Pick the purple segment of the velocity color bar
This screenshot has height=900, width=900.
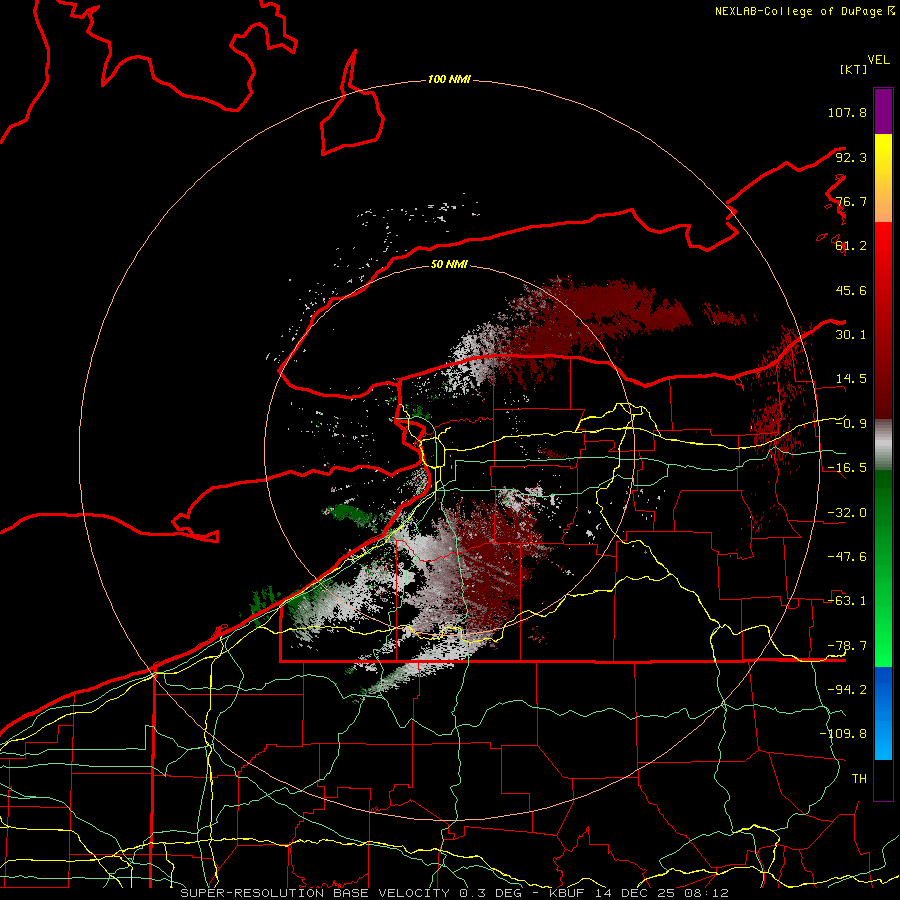883,111
